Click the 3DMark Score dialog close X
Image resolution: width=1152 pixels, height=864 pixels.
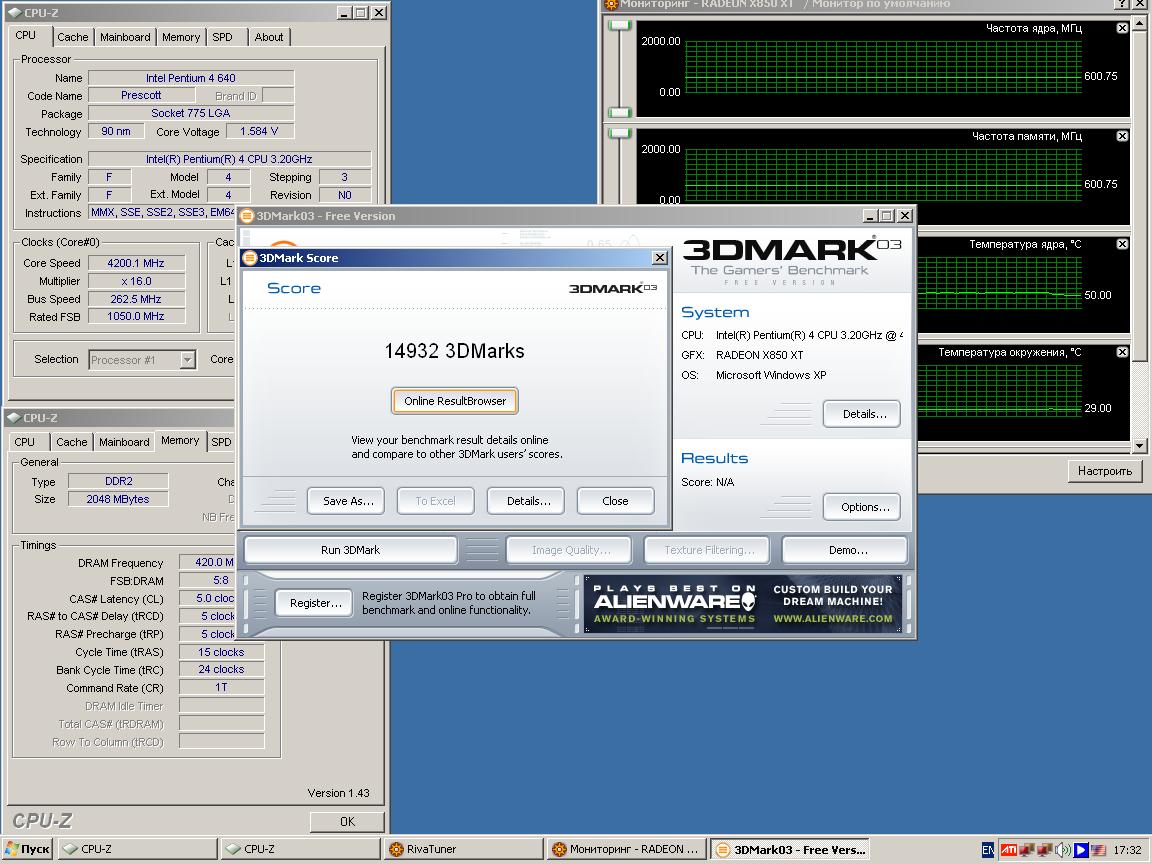[660, 258]
